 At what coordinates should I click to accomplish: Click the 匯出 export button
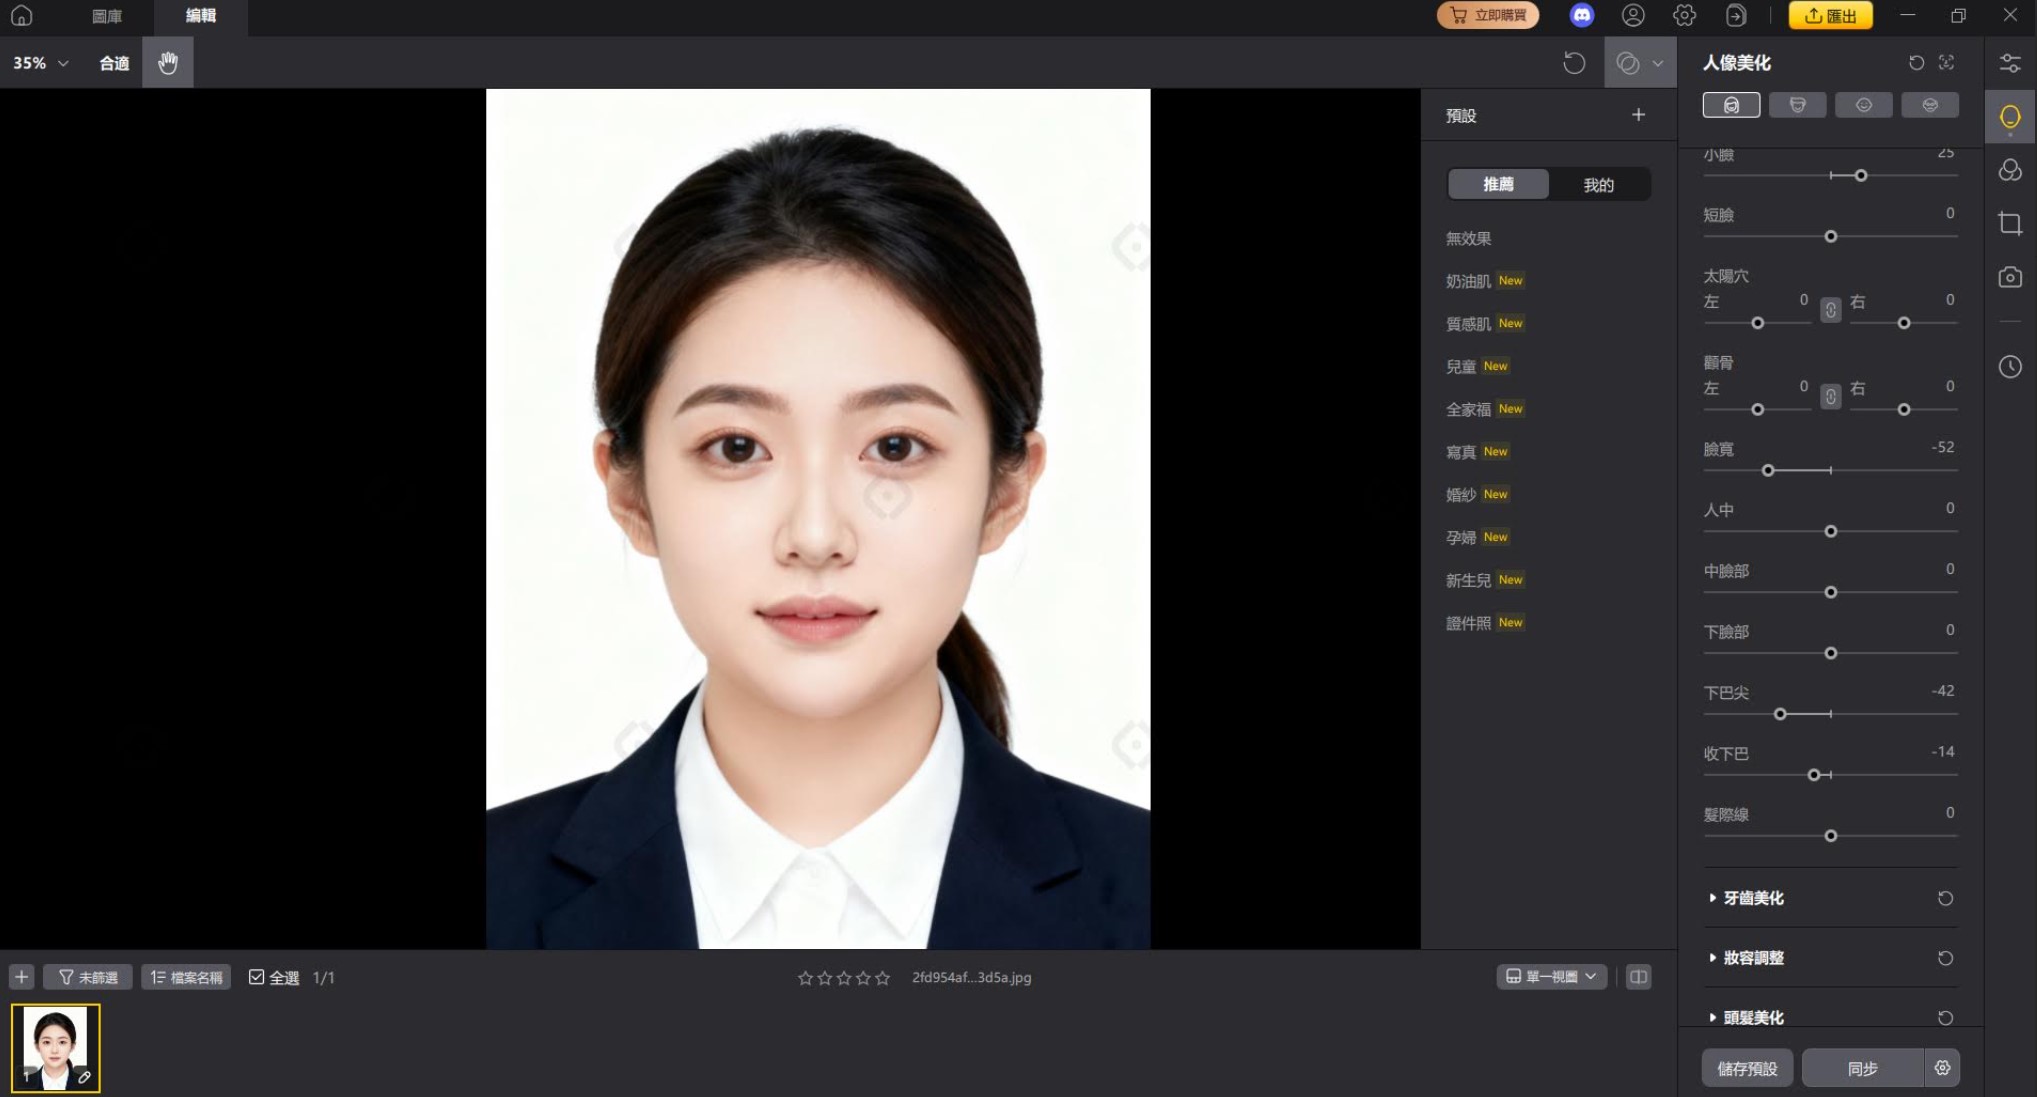pyautogui.click(x=1830, y=16)
